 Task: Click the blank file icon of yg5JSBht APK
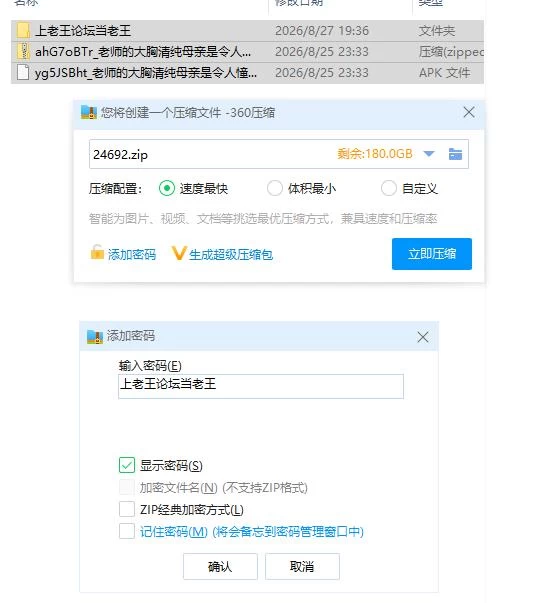23,72
